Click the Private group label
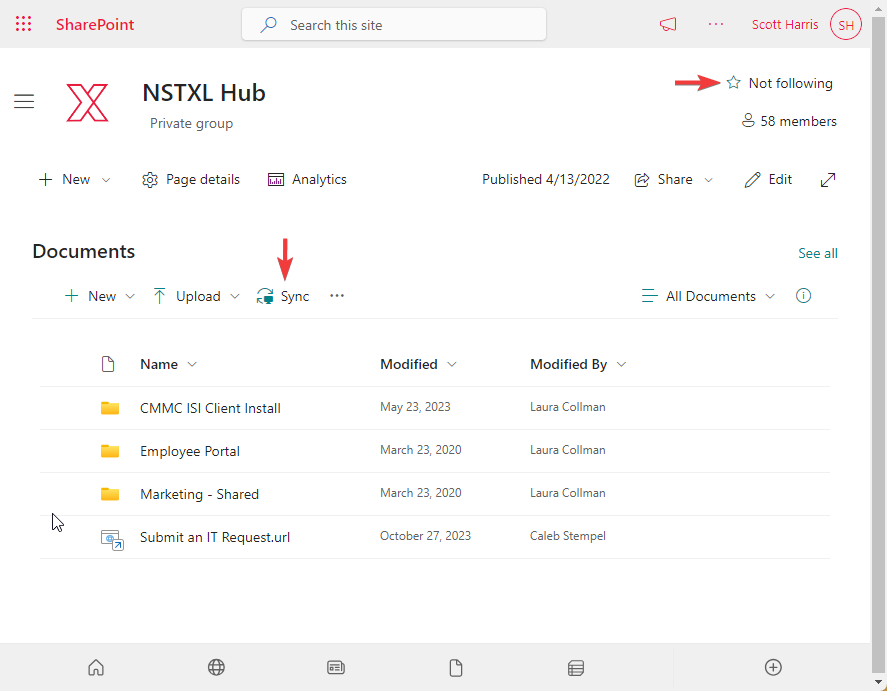The width and height of the screenshot is (887, 691). [x=191, y=123]
